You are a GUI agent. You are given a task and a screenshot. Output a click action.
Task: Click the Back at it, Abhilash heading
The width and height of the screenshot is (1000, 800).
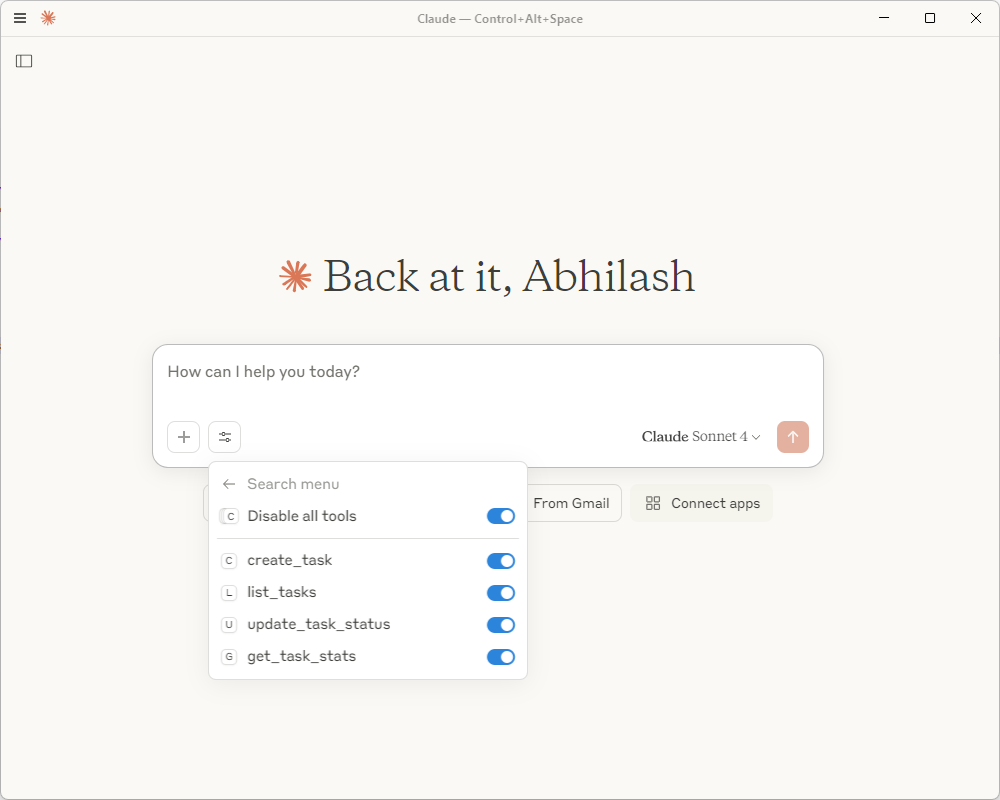(x=509, y=277)
